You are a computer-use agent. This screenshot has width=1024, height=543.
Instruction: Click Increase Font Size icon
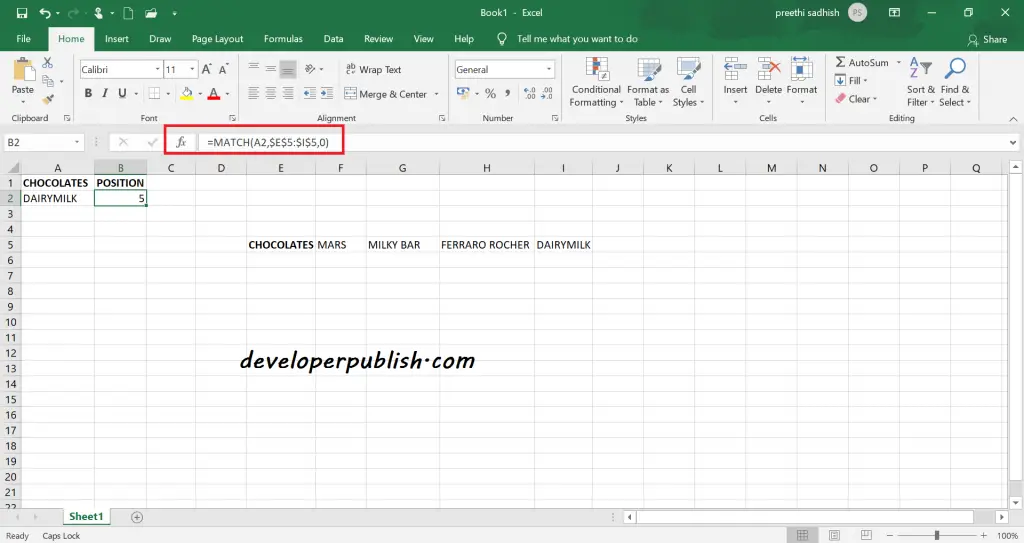(206, 69)
